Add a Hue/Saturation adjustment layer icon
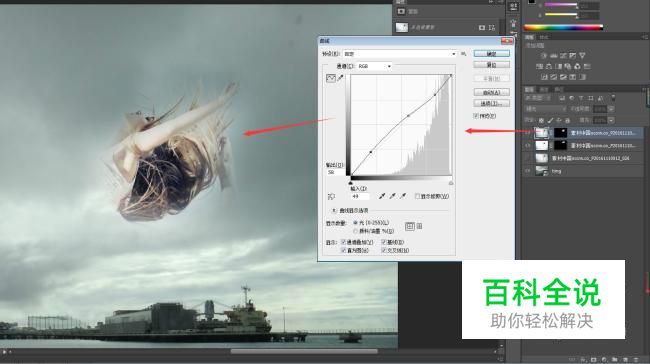 click(539, 66)
